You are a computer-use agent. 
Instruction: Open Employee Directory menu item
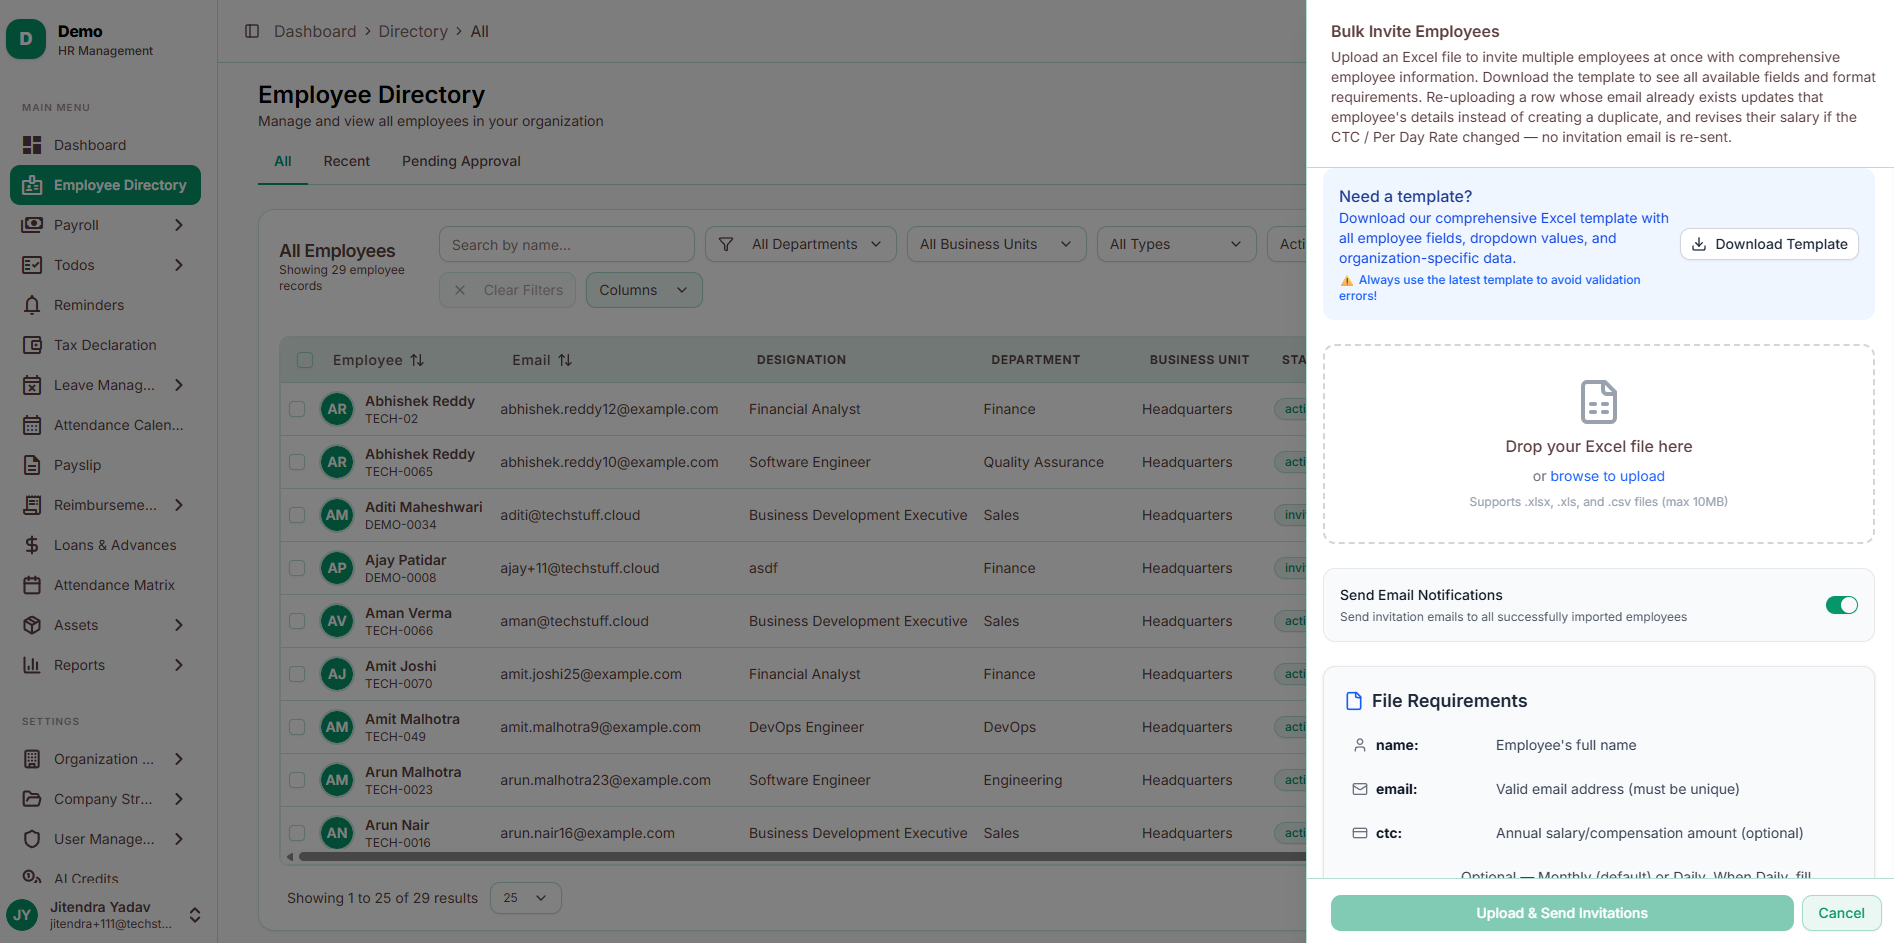tap(105, 185)
